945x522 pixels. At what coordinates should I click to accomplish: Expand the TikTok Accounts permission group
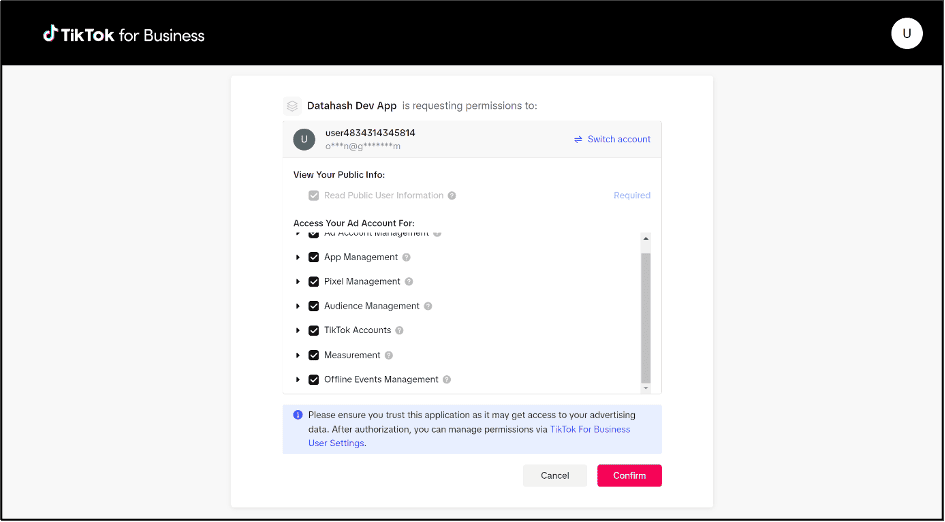298,331
